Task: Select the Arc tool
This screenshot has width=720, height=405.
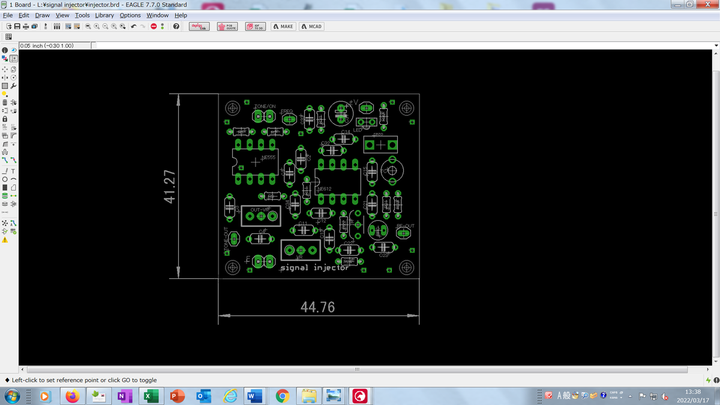Action: pyautogui.click(x=13, y=180)
